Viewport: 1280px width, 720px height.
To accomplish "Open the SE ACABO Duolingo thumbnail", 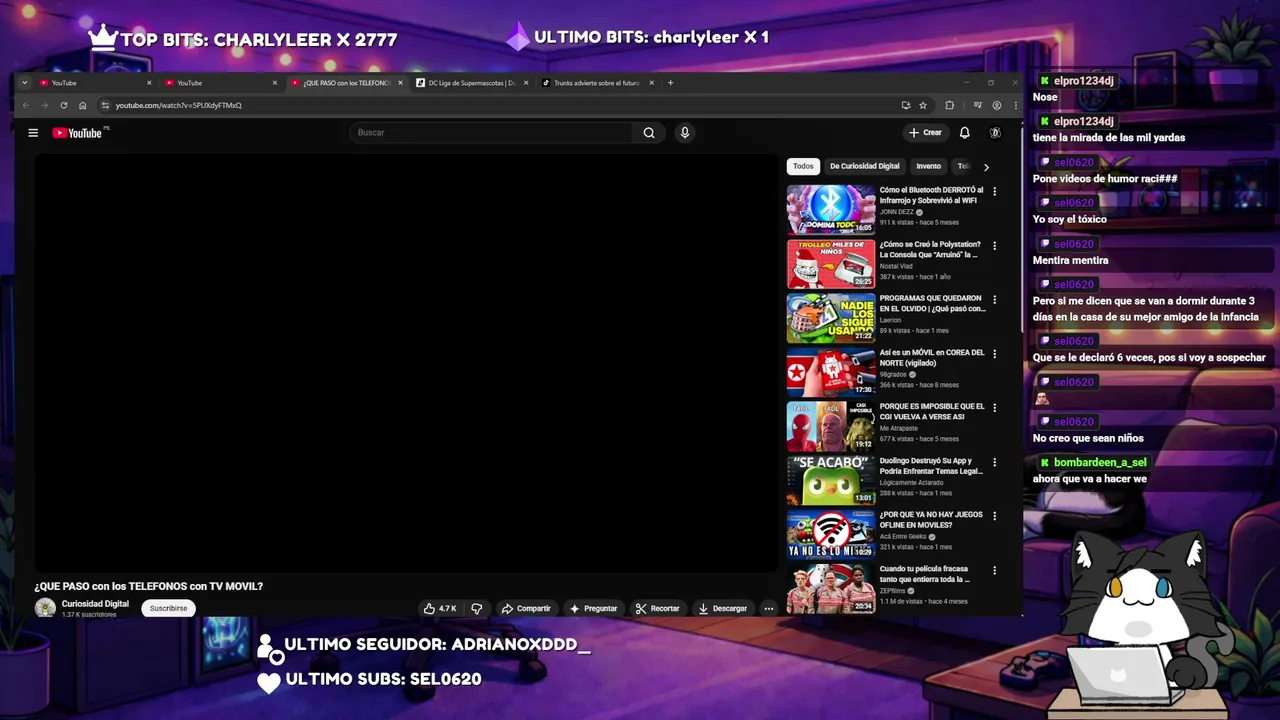I will point(831,480).
